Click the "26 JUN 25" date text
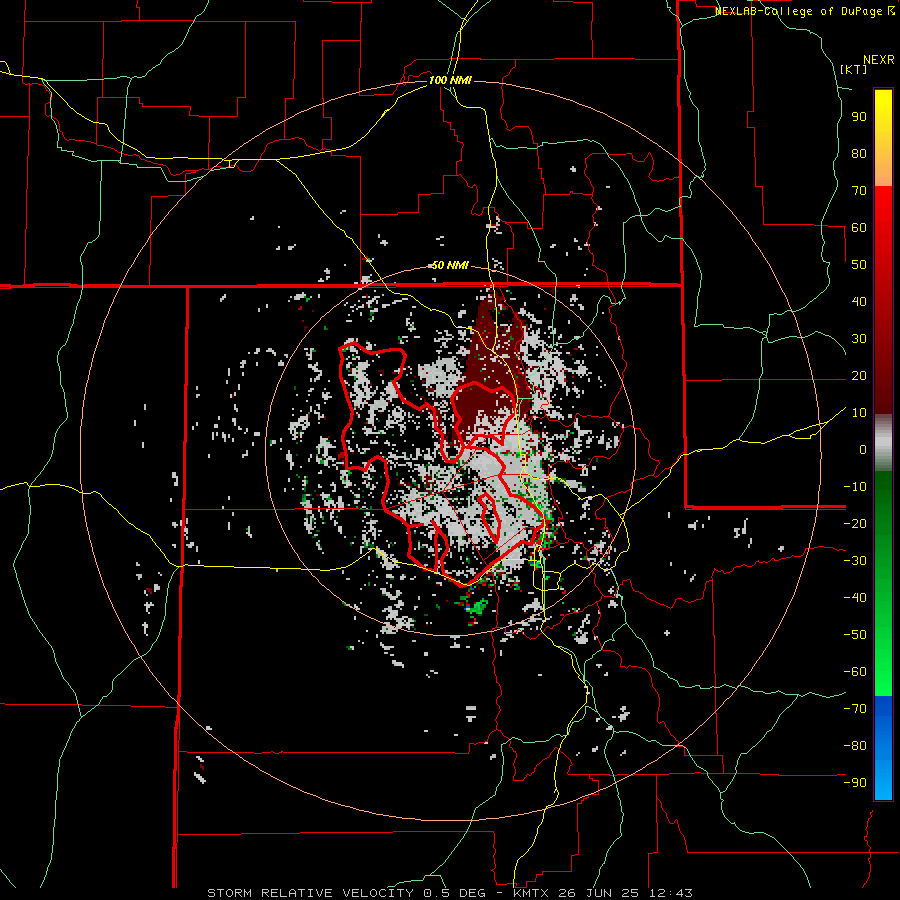 (600, 893)
